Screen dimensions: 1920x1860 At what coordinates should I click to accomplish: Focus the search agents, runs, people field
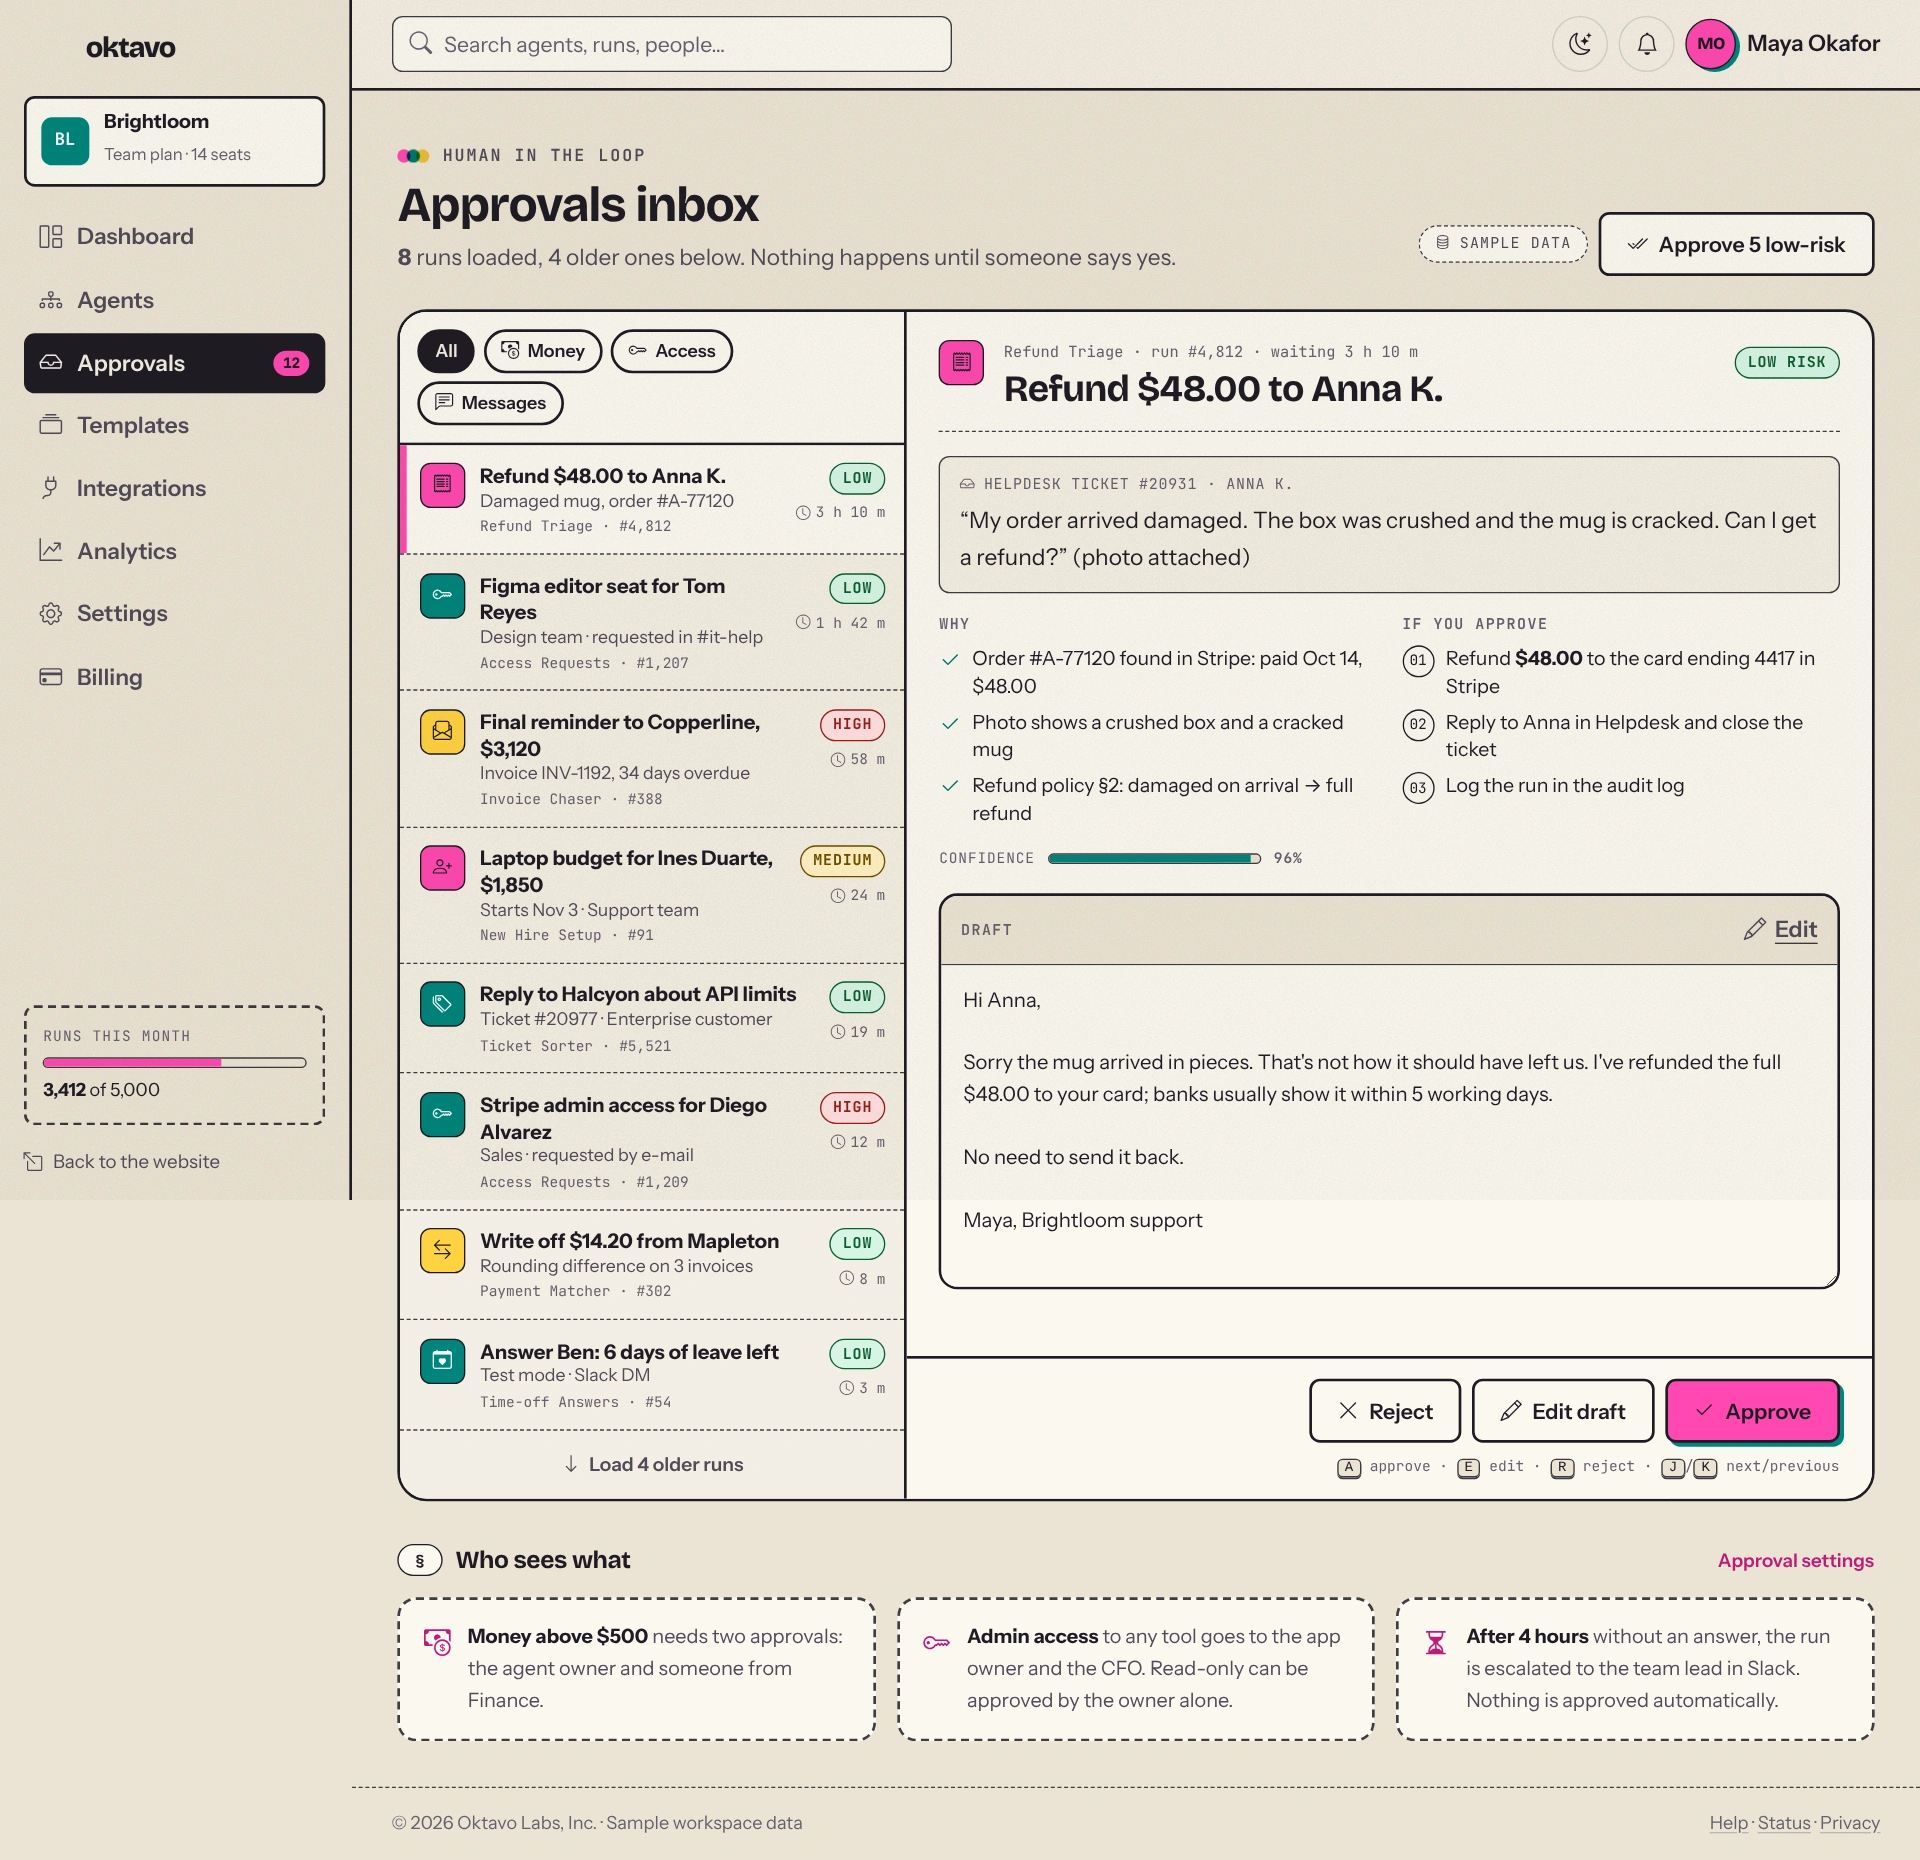click(672, 44)
